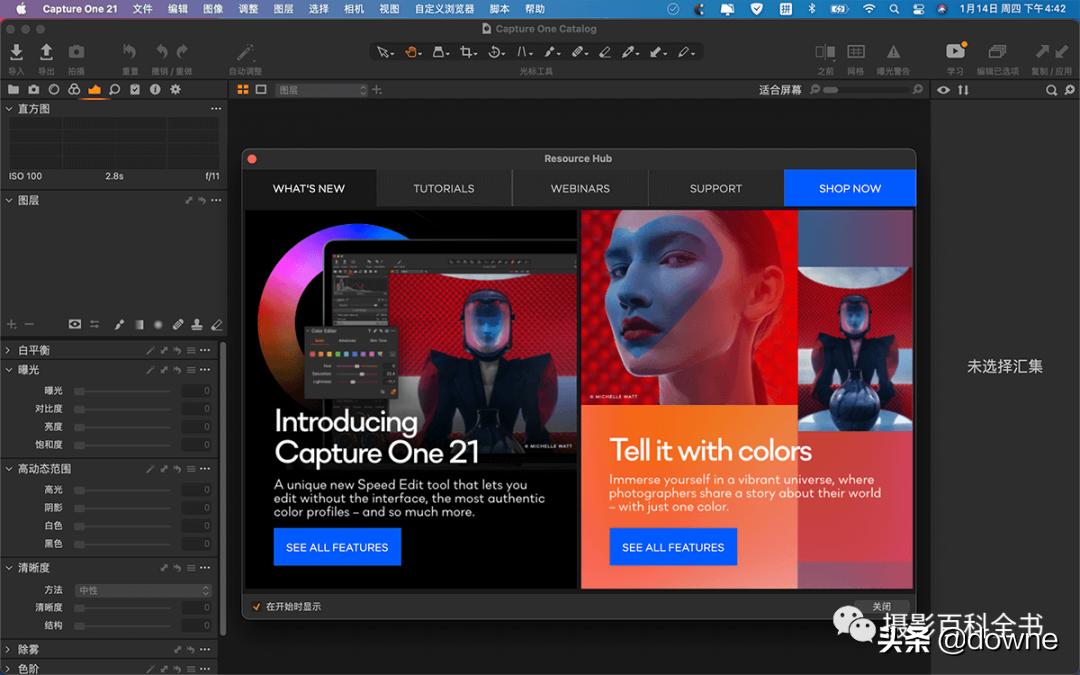
Task: Select the orange Pan hand tool
Action: click(411, 52)
